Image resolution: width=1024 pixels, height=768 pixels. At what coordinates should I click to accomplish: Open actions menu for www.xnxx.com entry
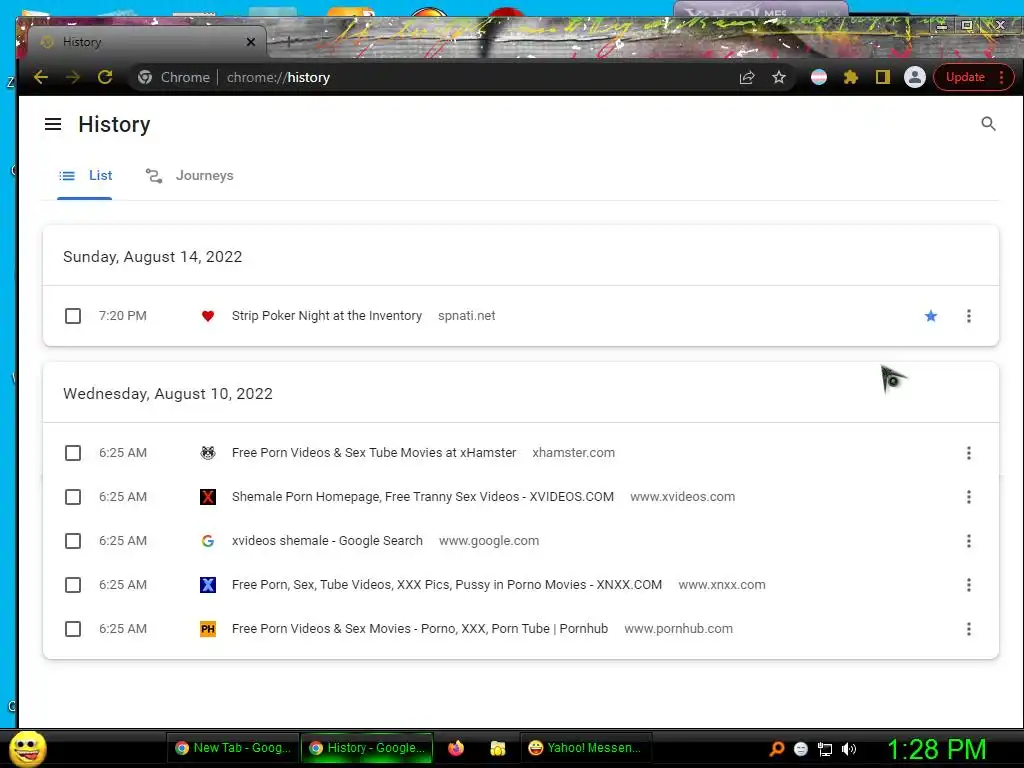click(968, 585)
